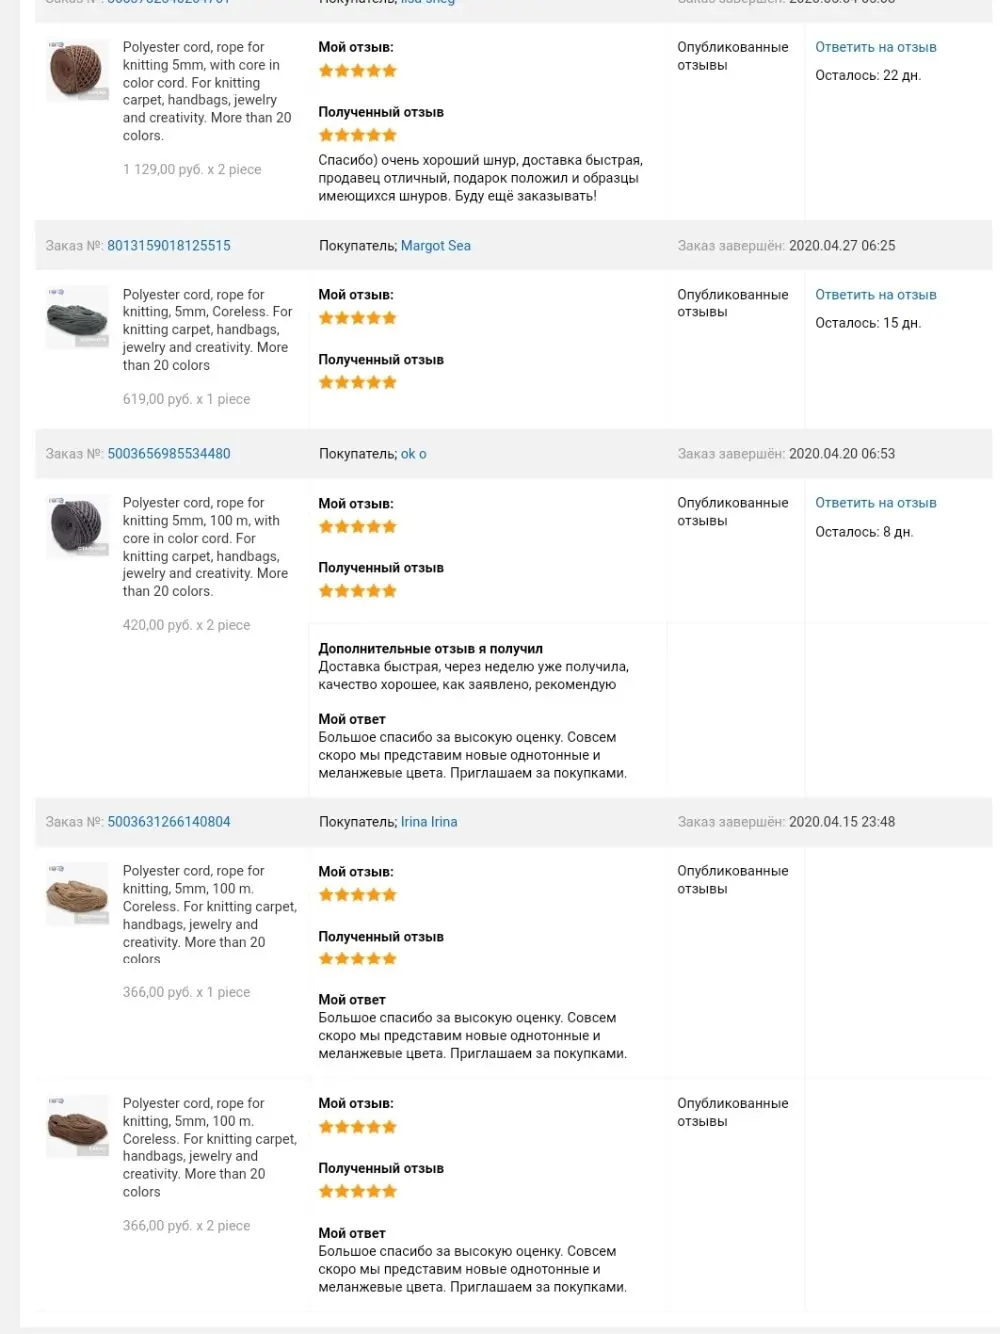Open grey coreless cord product thumbnail
Screen dimensions: 1000x1334
[77, 317]
